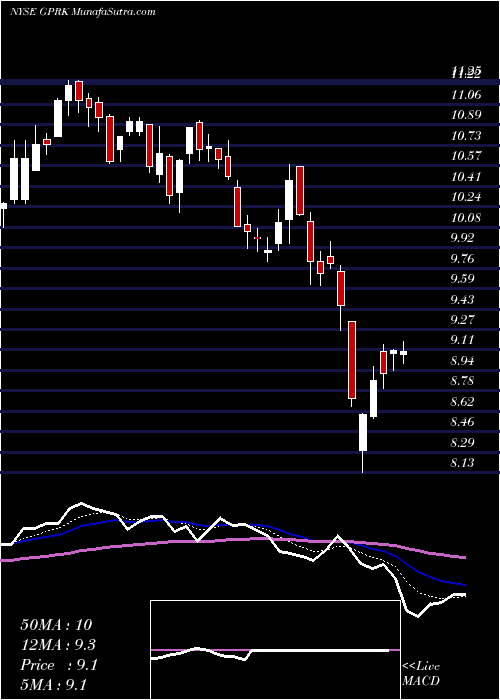Click the 9.43 price axis label
This screenshot has width=500, height=700.
(x=462, y=300)
